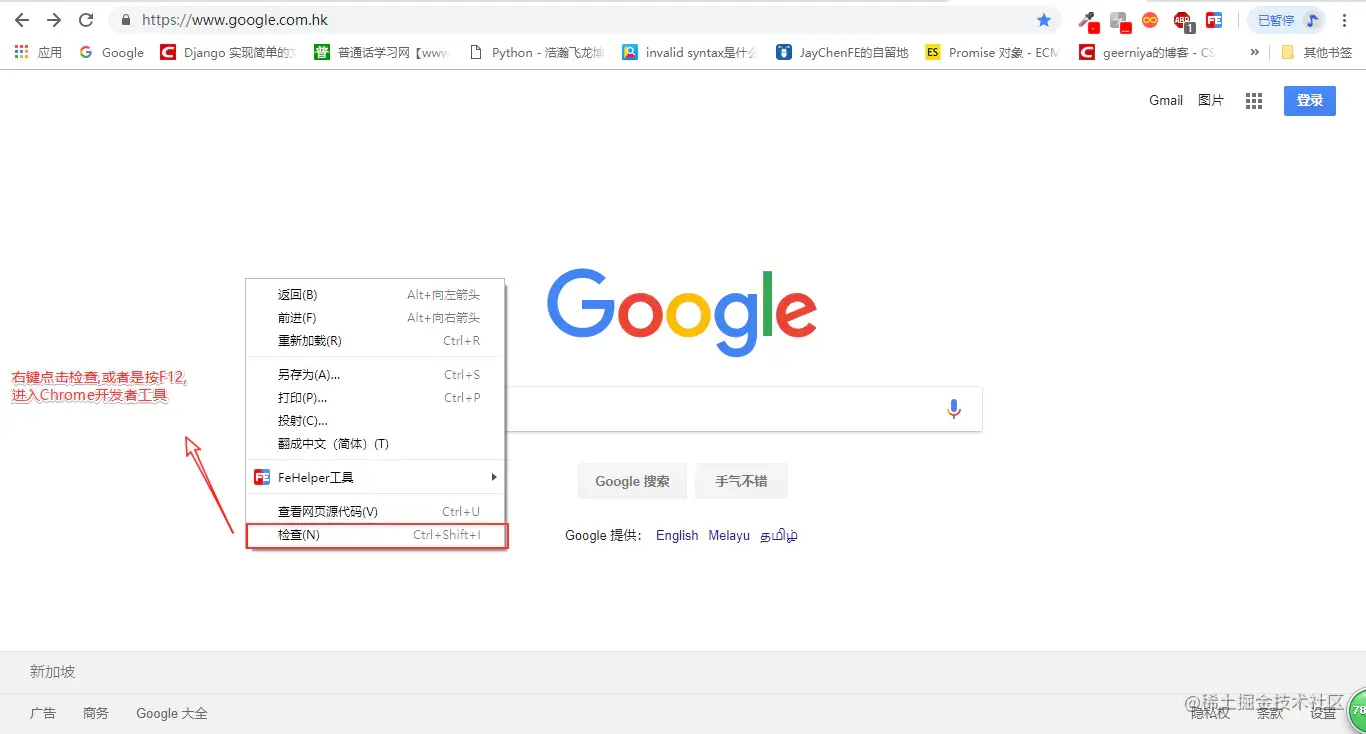Screen dimensions: 1366x734
Task: Open the Chrome three-dot menu
Action: 1344,20
